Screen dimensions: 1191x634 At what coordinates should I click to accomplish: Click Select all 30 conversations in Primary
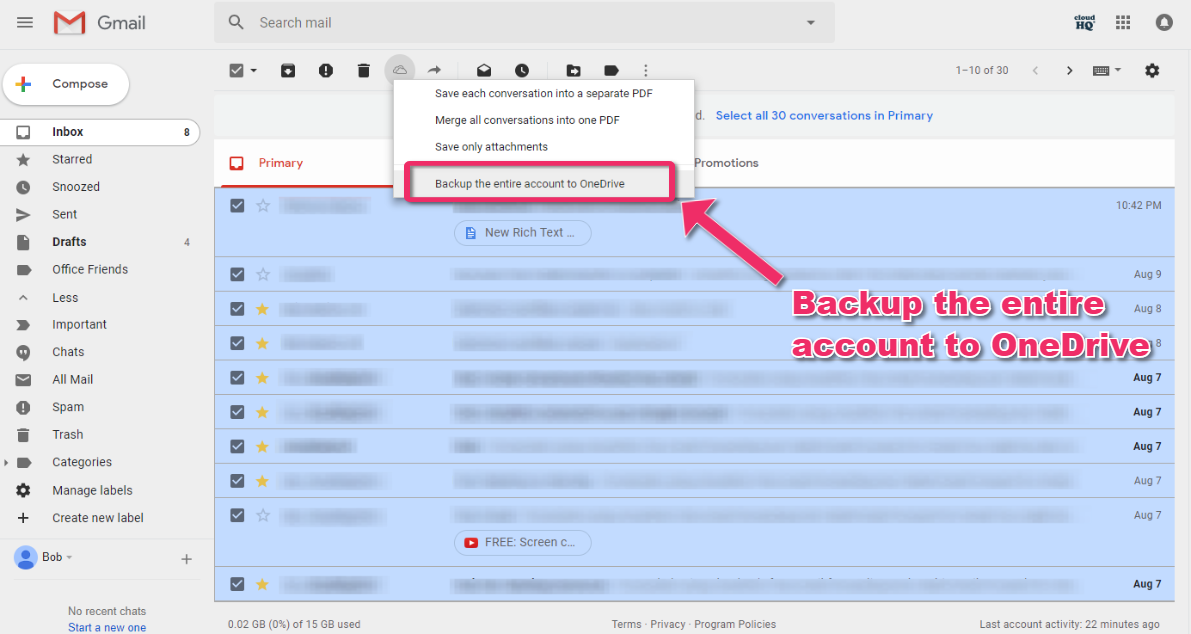click(x=824, y=115)
